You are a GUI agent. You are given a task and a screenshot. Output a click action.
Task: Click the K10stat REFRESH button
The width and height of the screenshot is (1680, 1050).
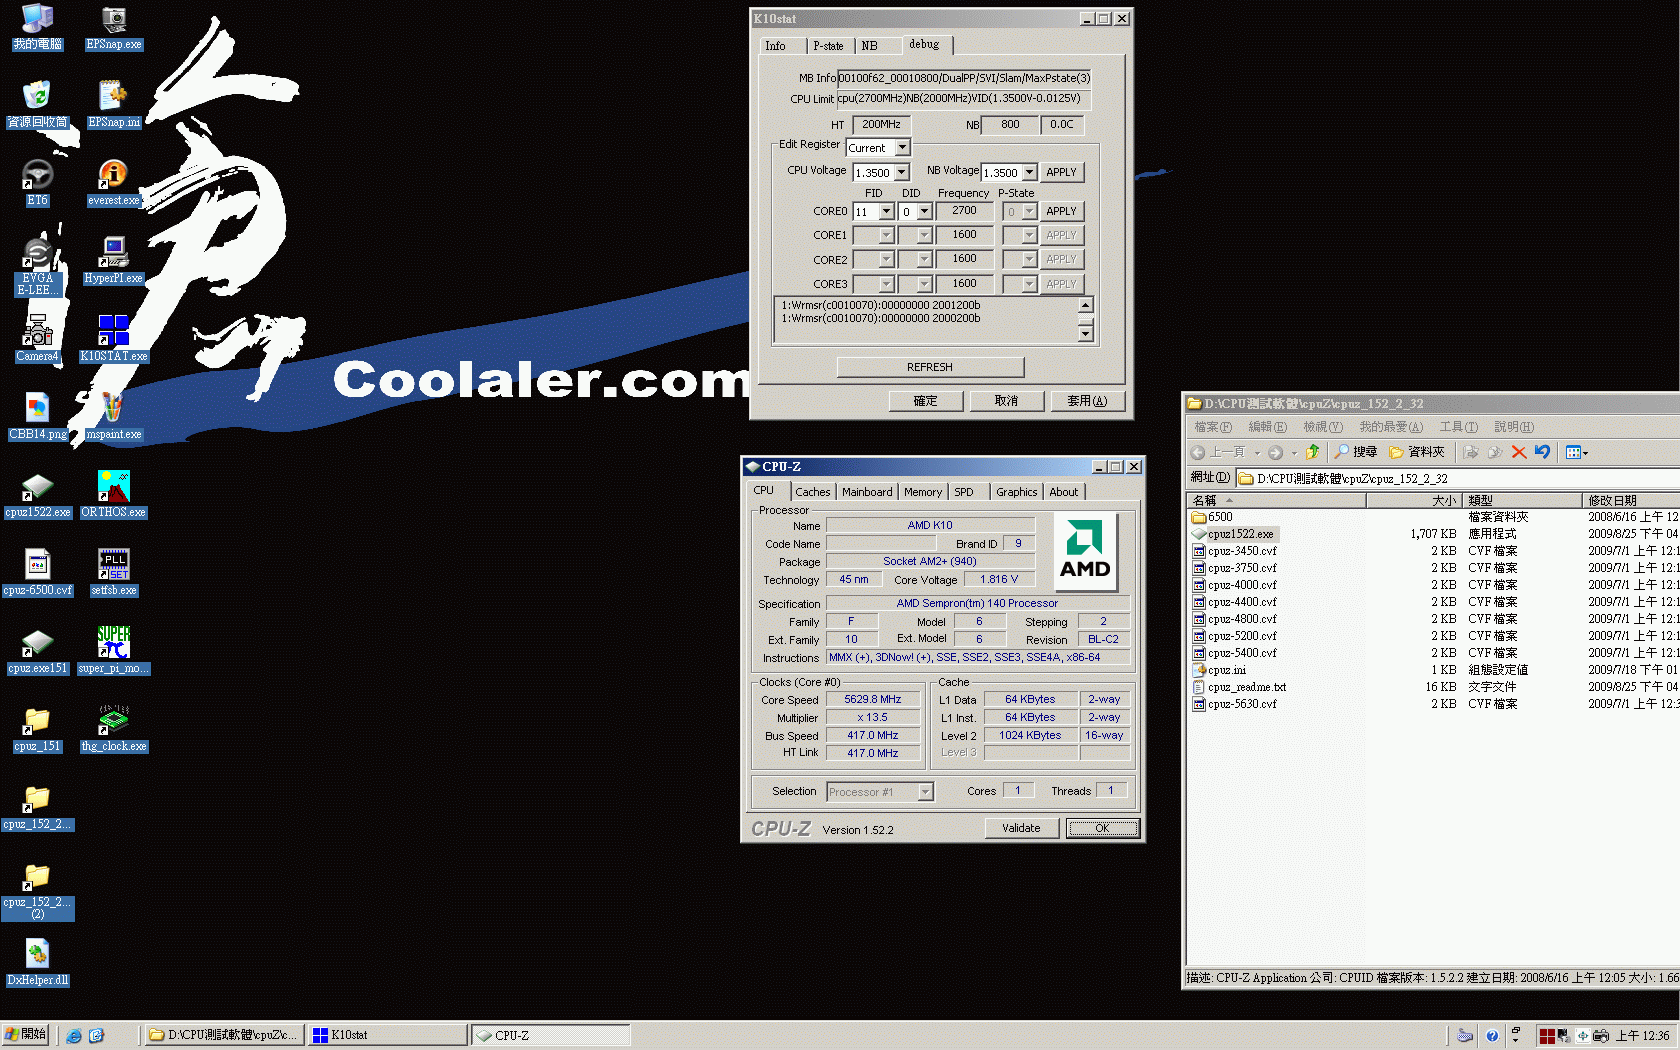click(x=930, y=367)
